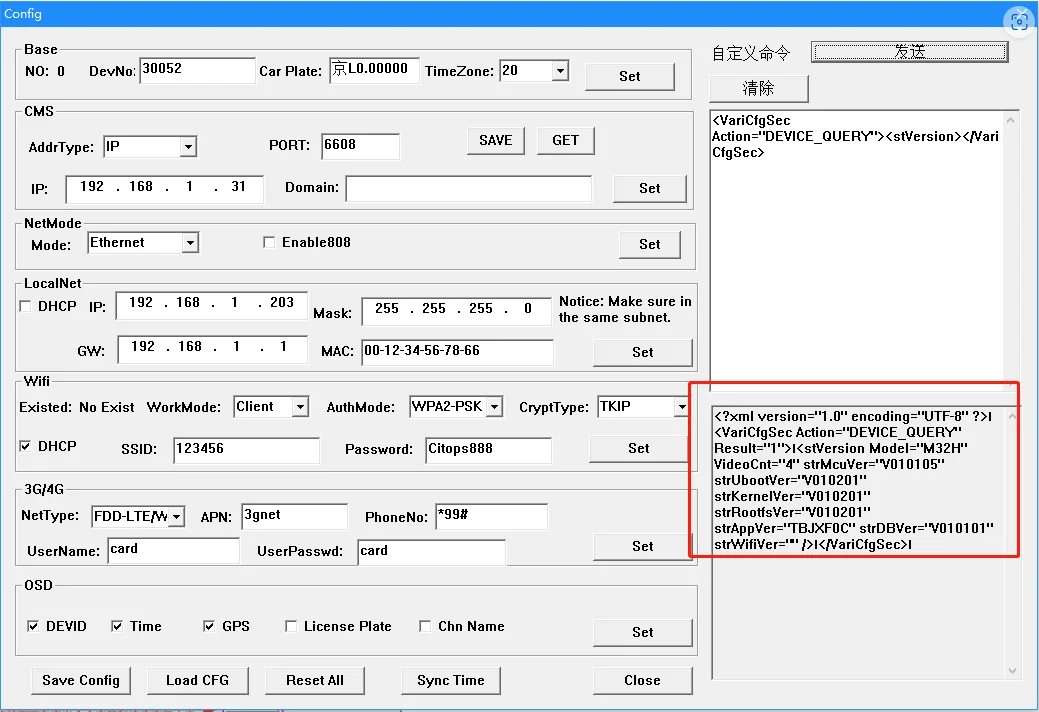Click the XML response output area
The image size is (1039, 712).
[858, 542]
